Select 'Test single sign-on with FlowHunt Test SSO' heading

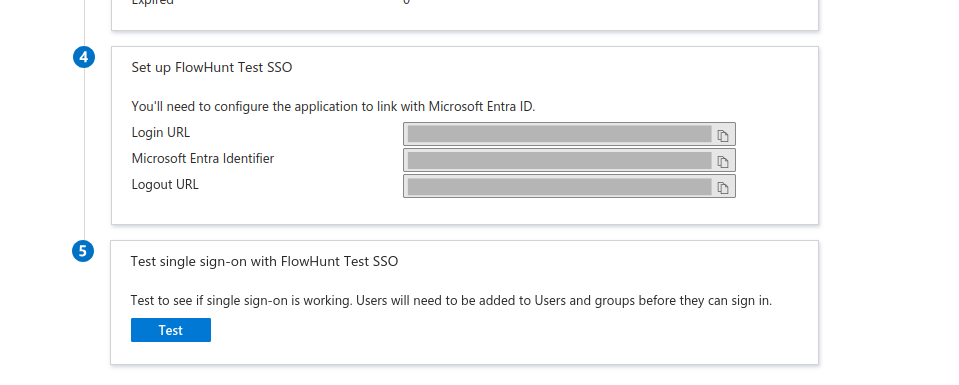(x=264, y=261)
